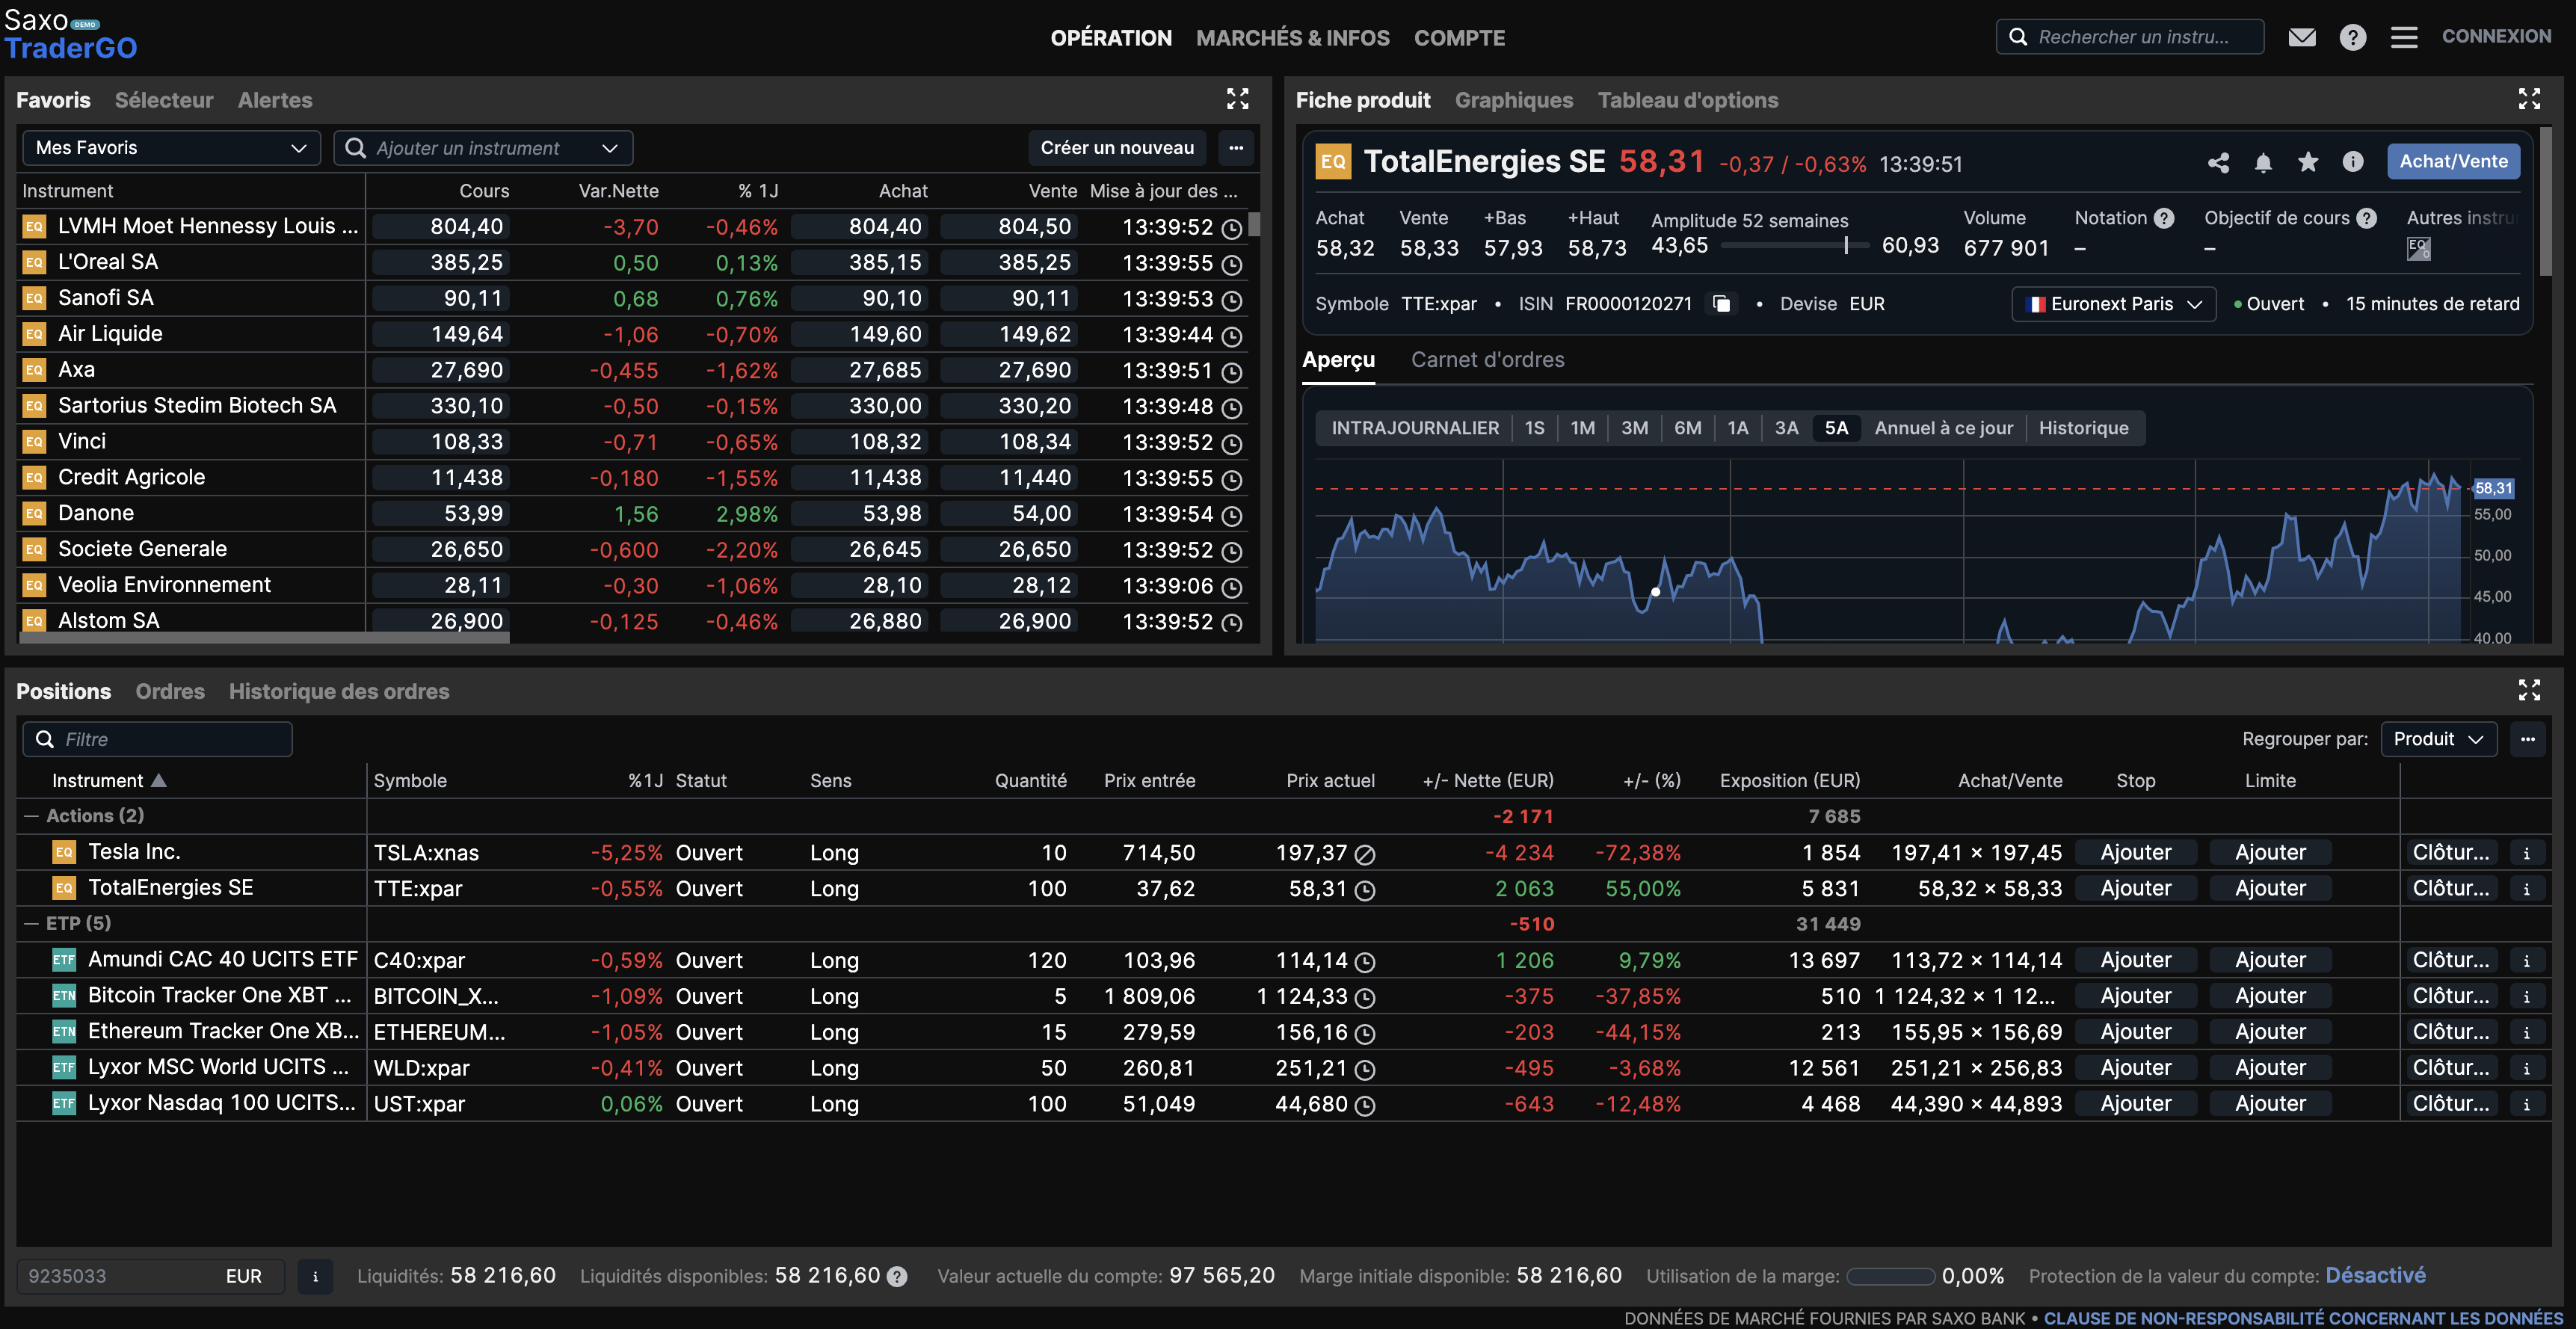The width and height of the screenshot is (2576, 1329).
Task: Open TotalEnergies SE position info icon
Action: click(2527, 889)
